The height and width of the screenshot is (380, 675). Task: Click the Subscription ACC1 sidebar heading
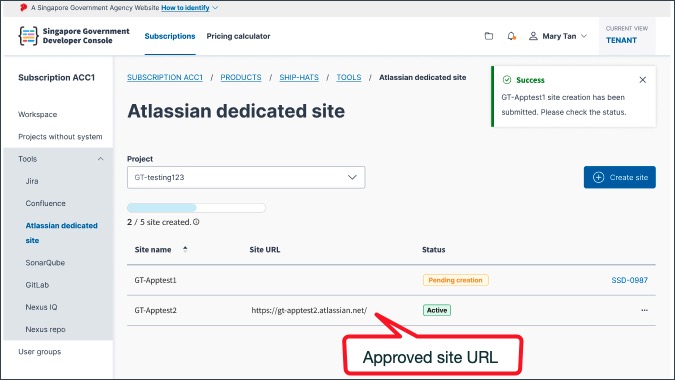56,77
